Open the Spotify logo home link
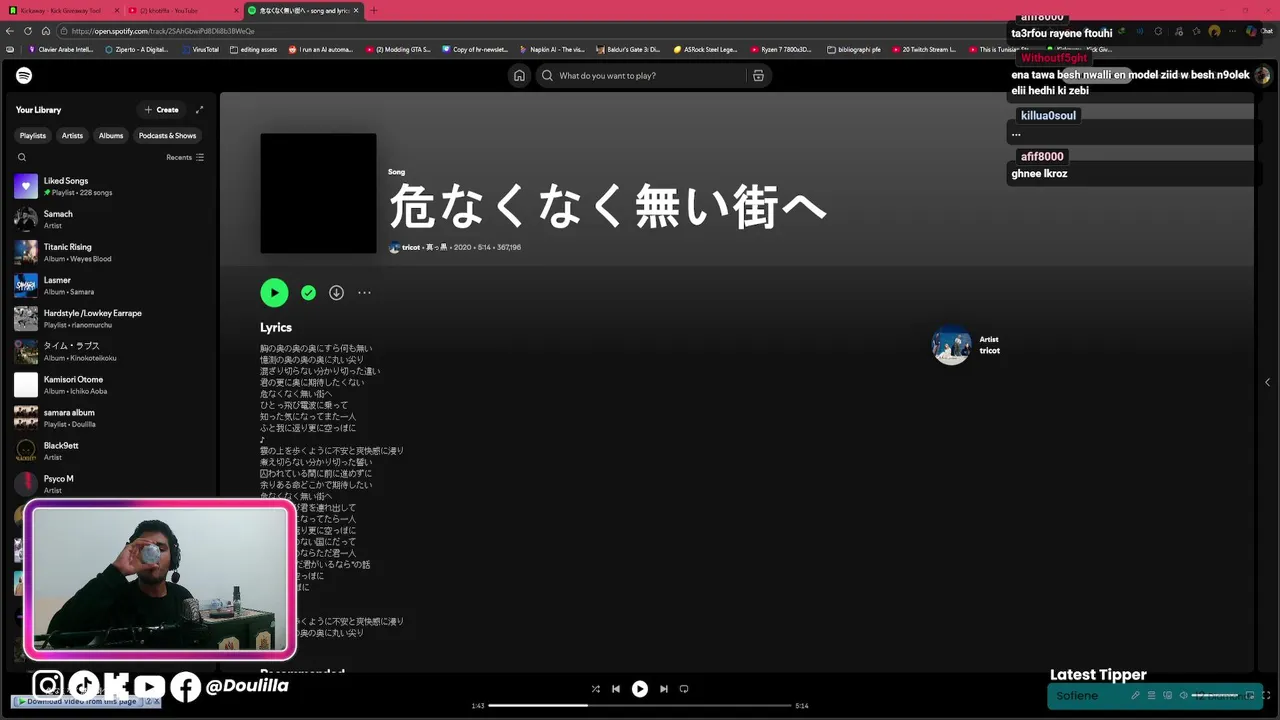 24,75
